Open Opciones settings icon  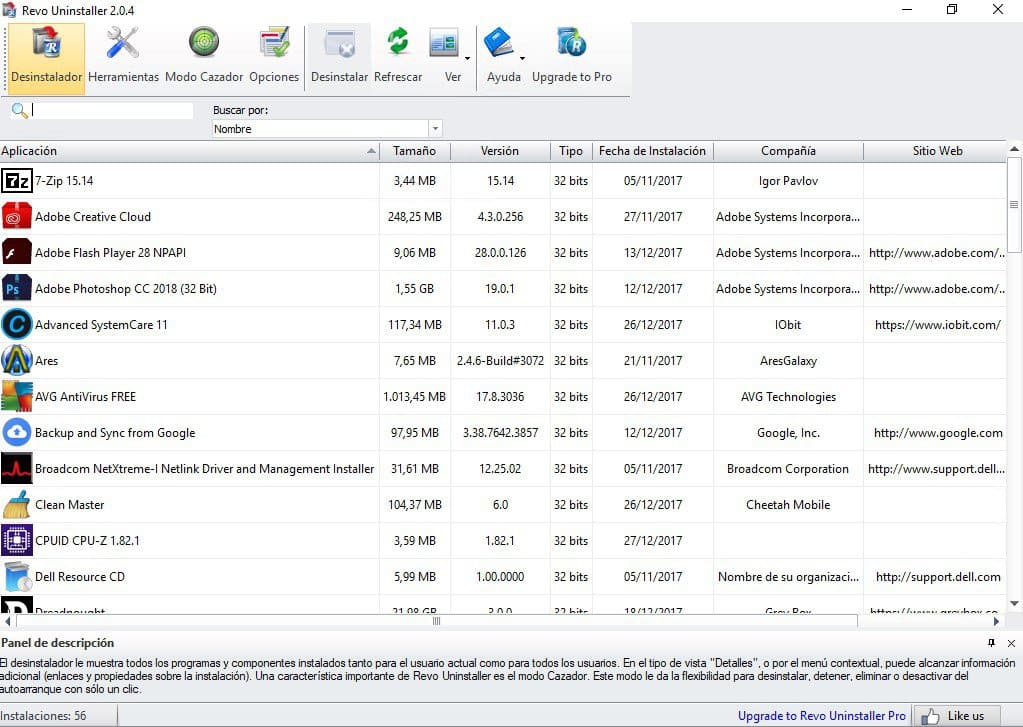(x=274, y=43)
